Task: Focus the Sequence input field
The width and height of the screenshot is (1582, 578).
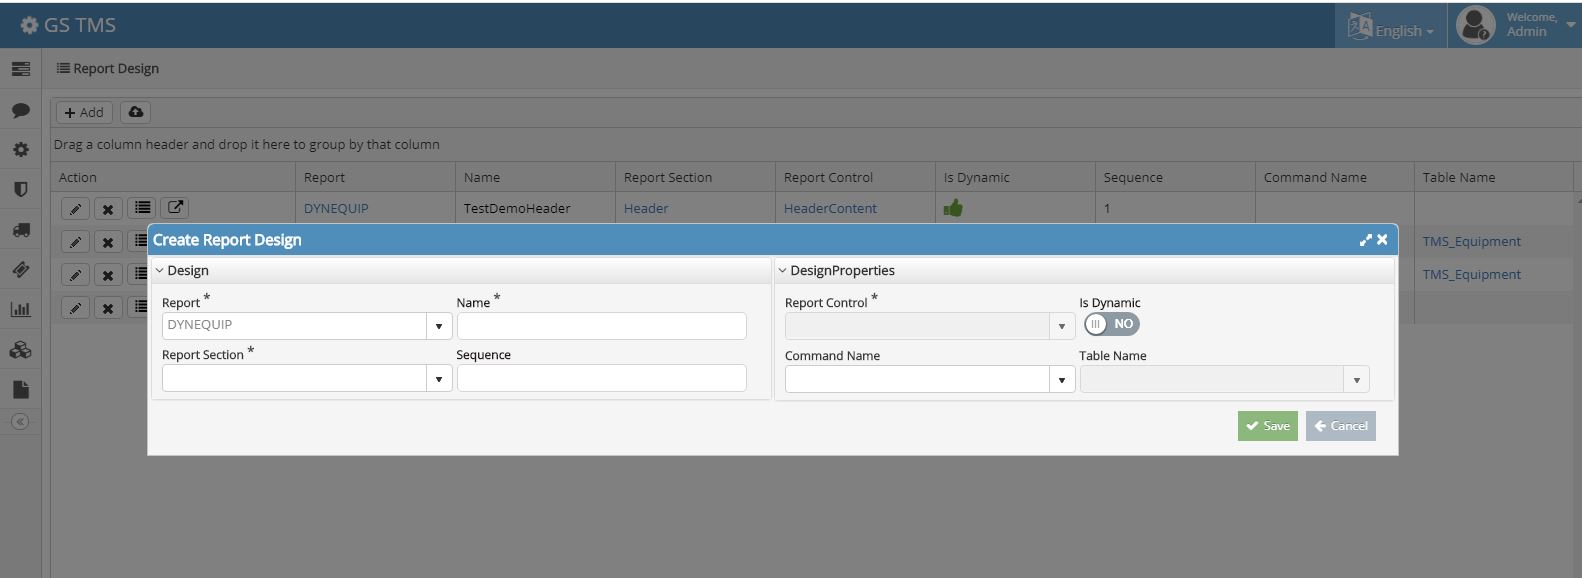Action: [601, 378]
